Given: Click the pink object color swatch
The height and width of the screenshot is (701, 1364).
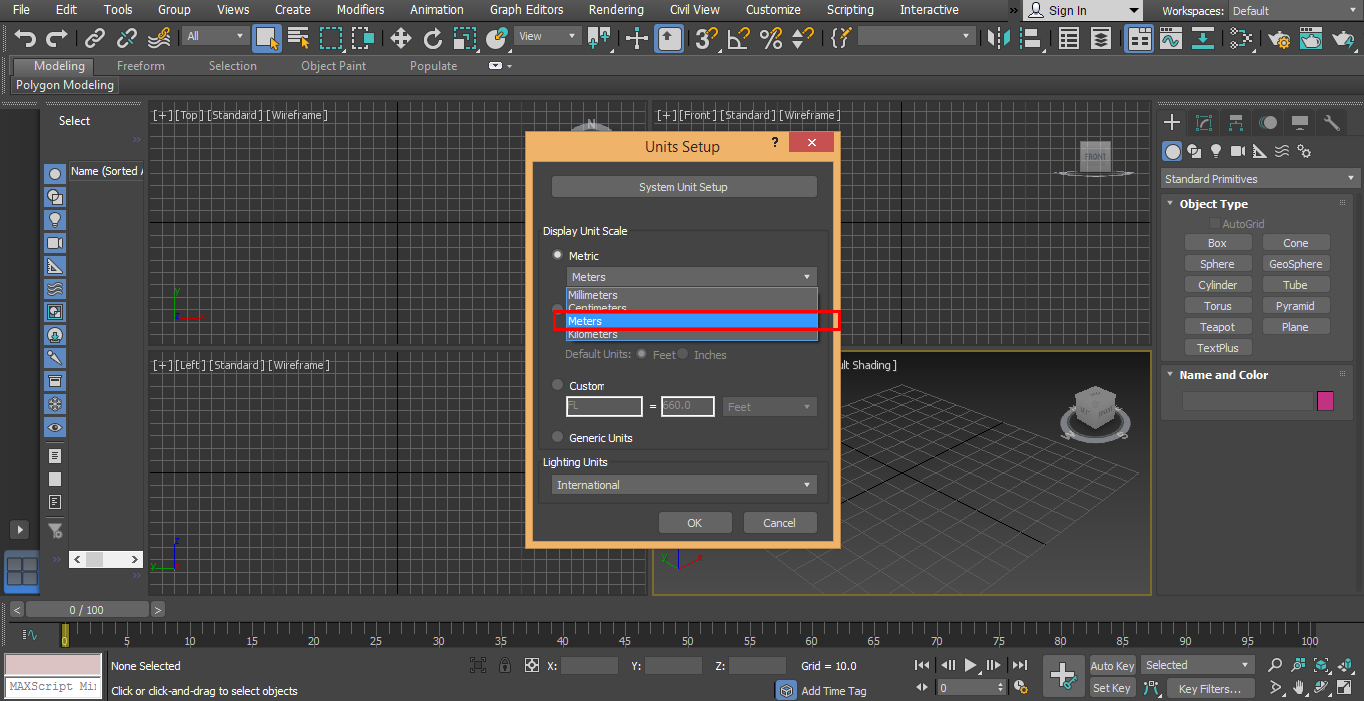Looking at the screenshot, I should tap(1325, 401).
